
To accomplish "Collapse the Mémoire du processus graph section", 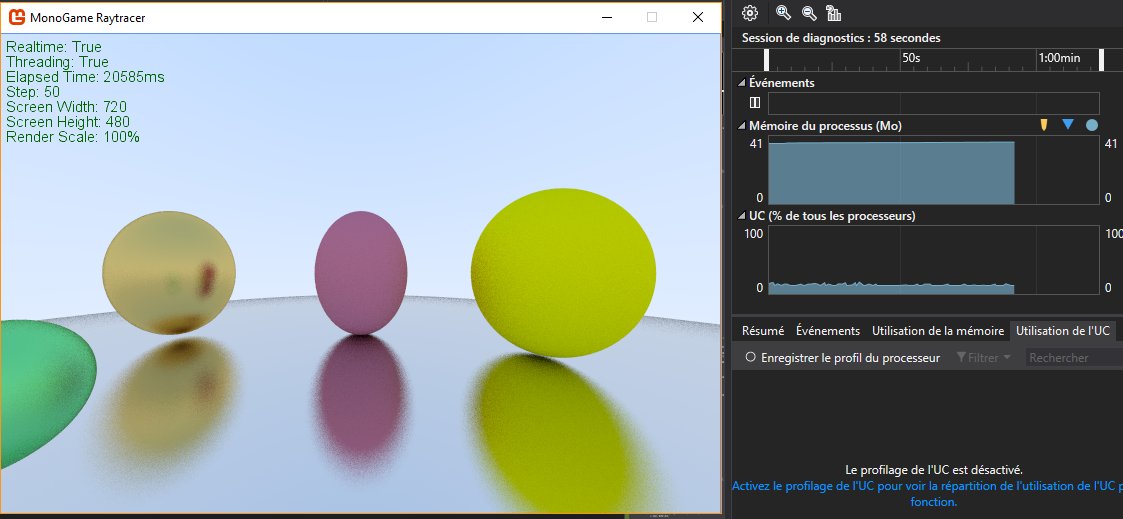I will [742, 126].
